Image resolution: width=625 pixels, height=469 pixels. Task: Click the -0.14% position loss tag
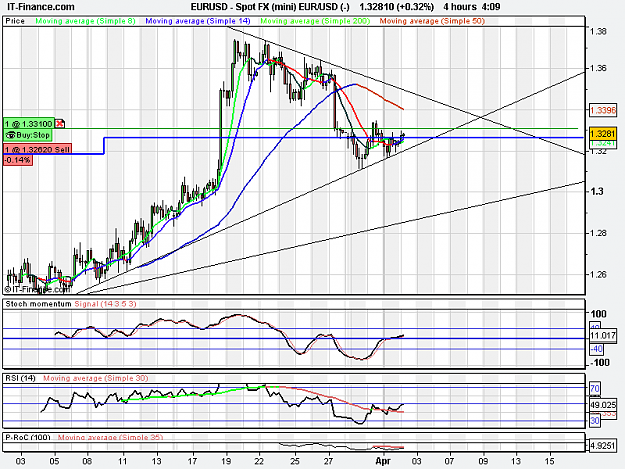pyautogui.click(x=18, y=160)
